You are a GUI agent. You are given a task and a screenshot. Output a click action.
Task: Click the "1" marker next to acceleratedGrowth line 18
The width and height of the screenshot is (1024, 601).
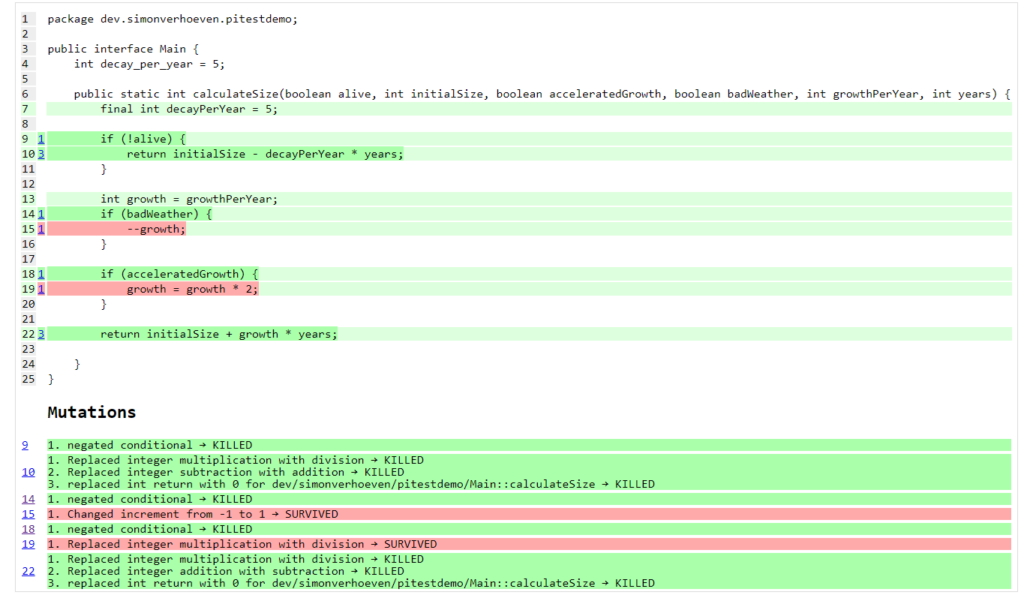coord(40,273)
